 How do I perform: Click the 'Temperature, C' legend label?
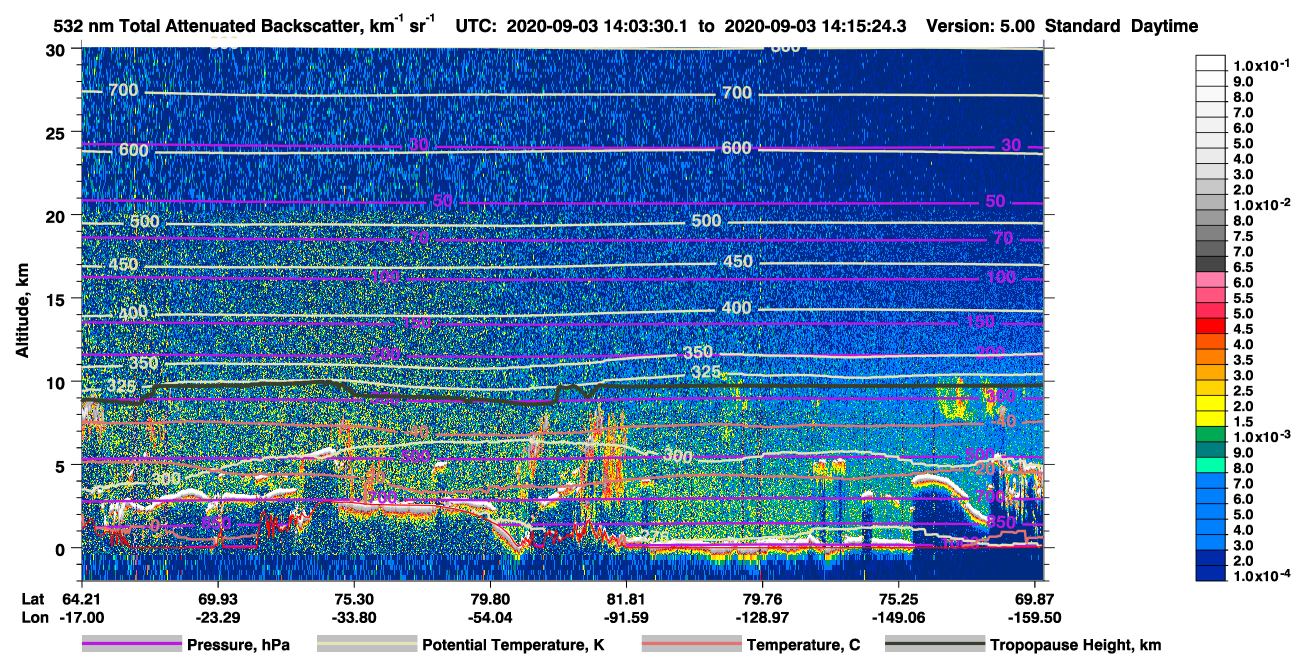tap(803, 645)
